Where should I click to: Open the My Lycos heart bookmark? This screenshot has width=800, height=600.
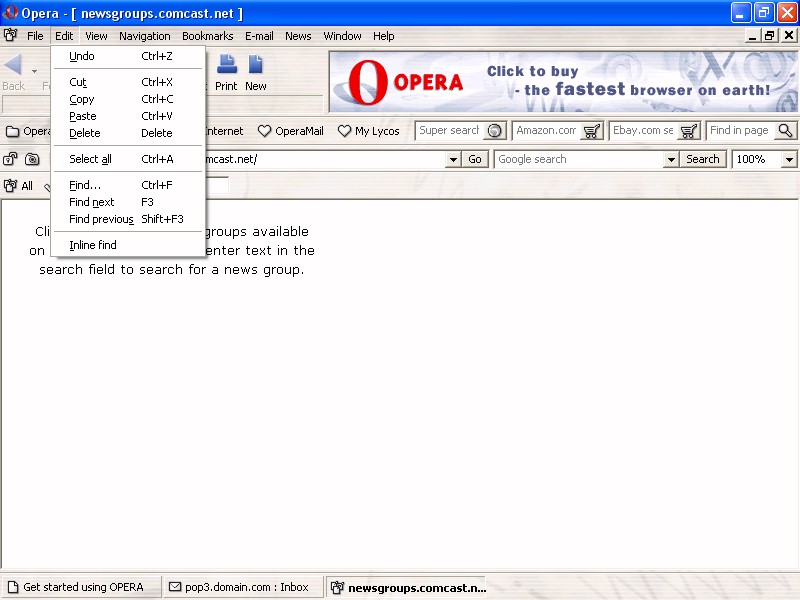[368, 131]
